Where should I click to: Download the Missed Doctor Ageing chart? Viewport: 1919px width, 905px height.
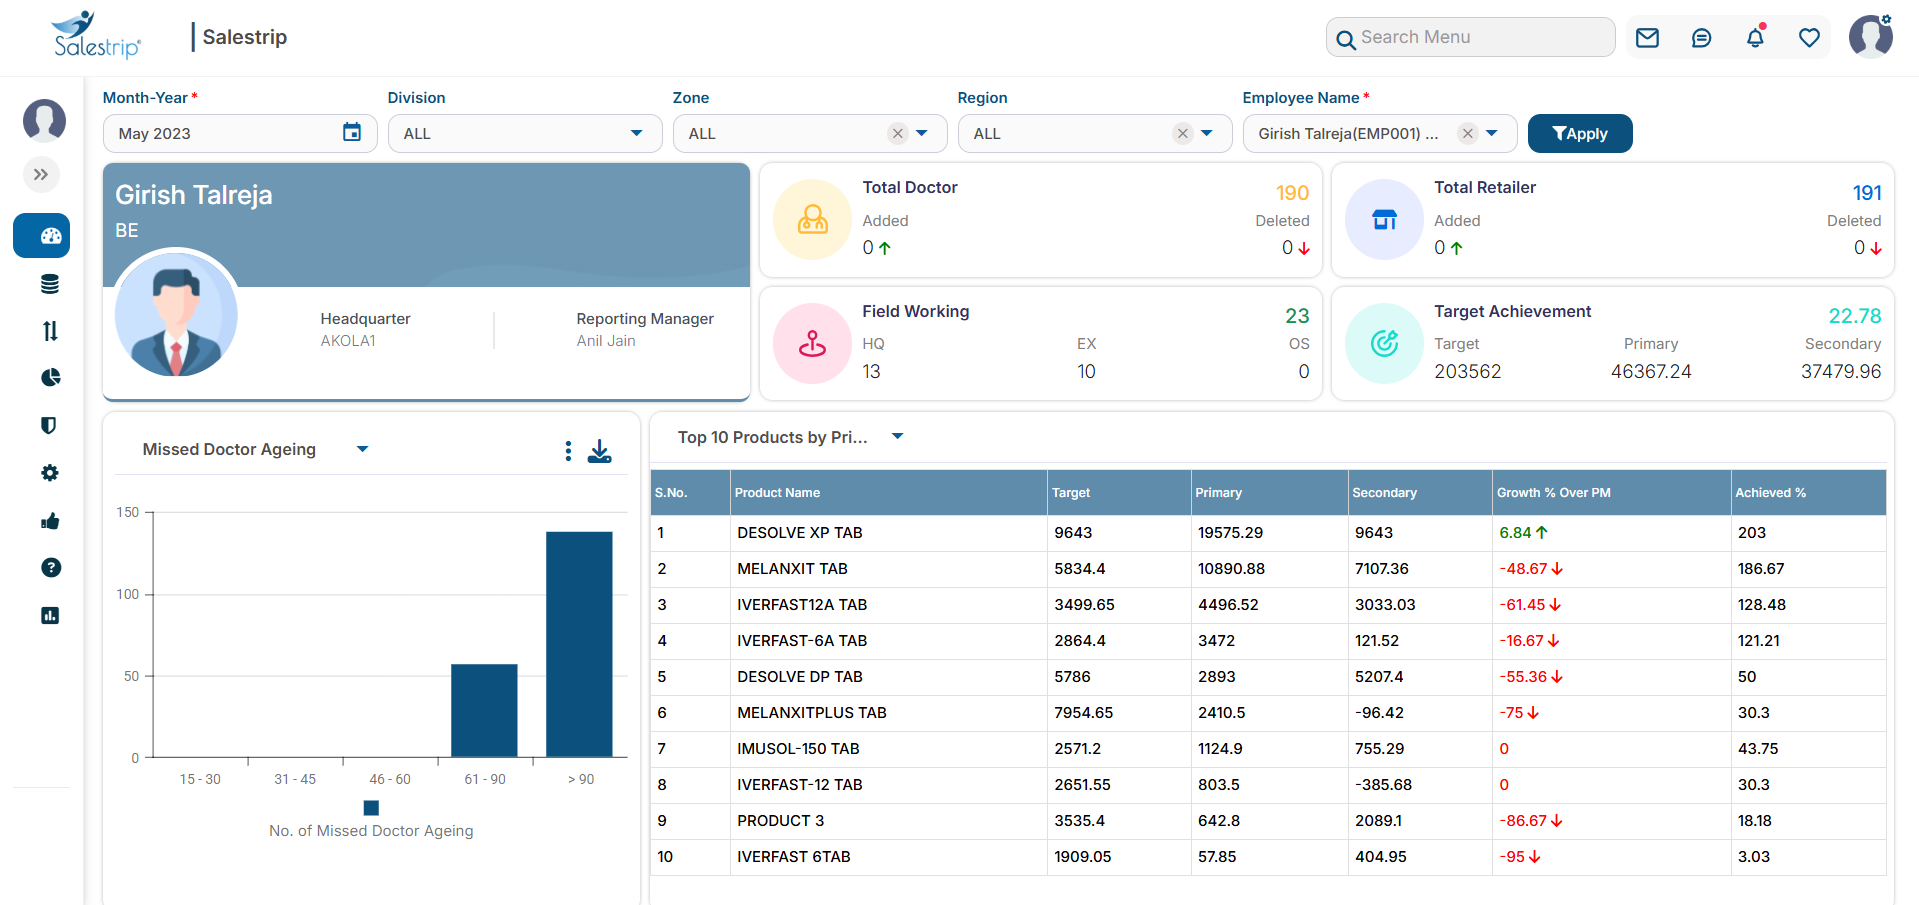(600, 451)
